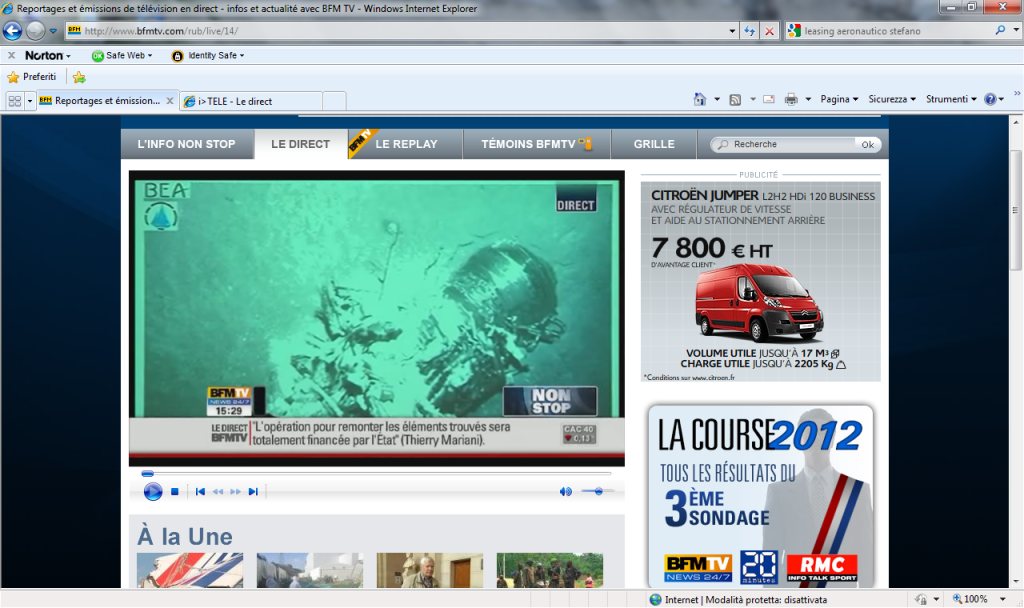Click the Ok search button
The height and width of the screenshot is (608, 1024).
(x=867, y=145)
